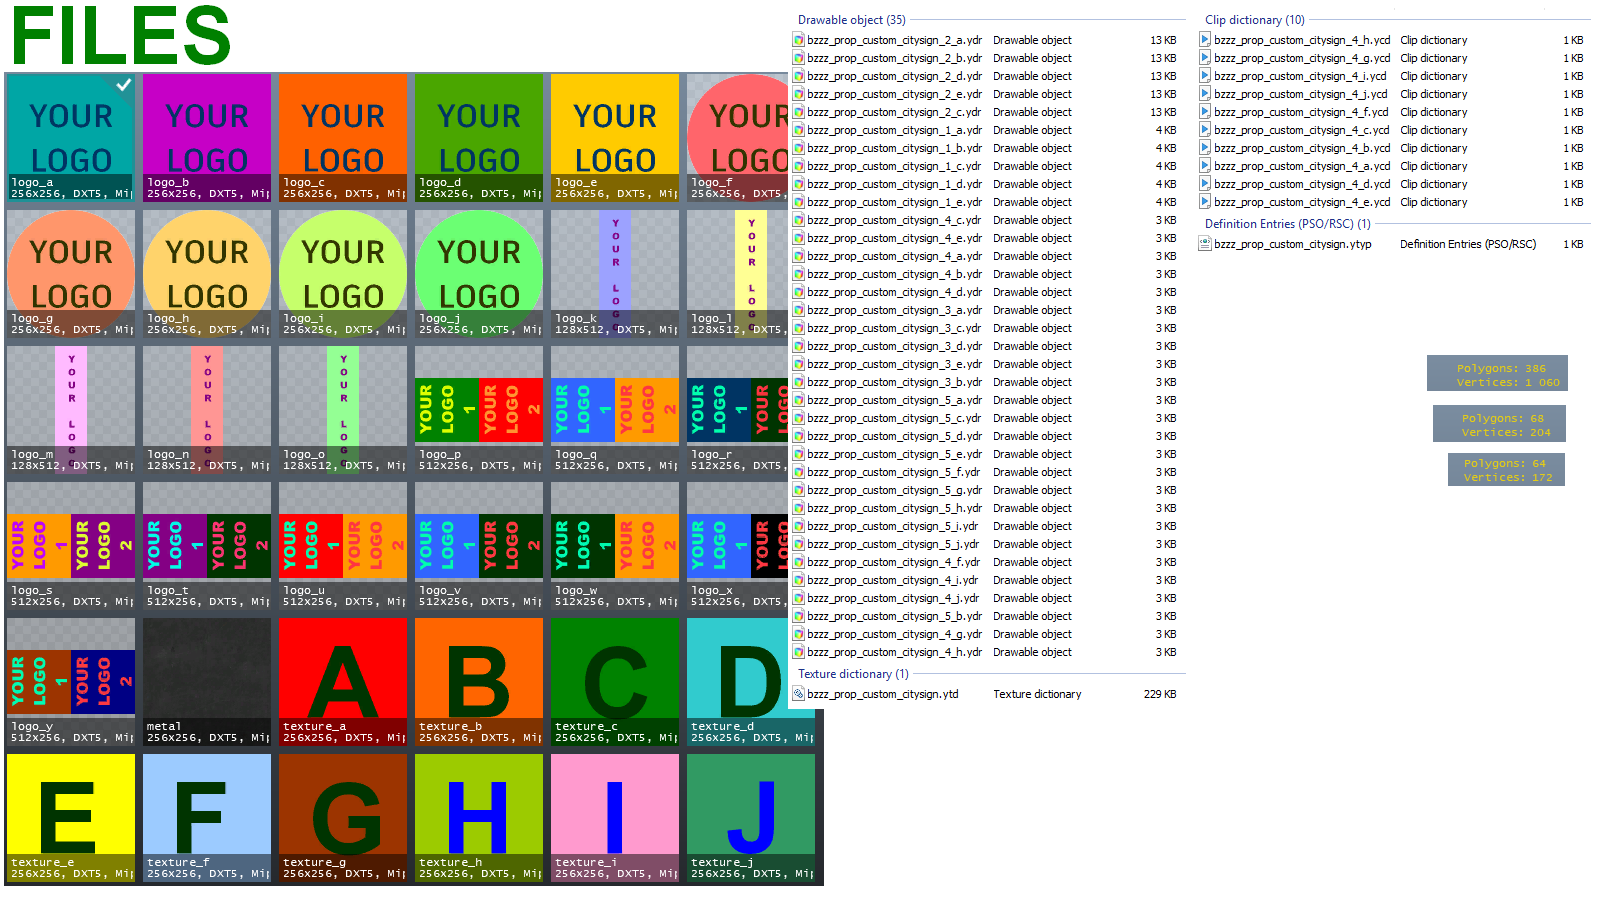The image size is (1600, 900).
Task: Click icon of bzzz_prop_custom_citysign_4_h.ycd clip dictionary
Action: pos(1205,40)
